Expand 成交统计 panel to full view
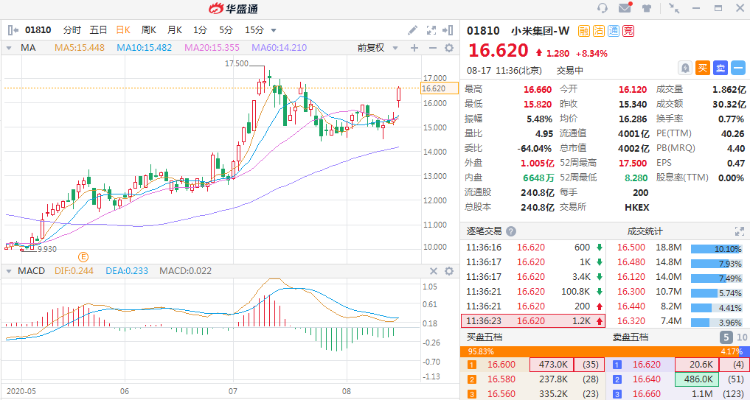This screenshot has width=750, height=400. [739, 232]
